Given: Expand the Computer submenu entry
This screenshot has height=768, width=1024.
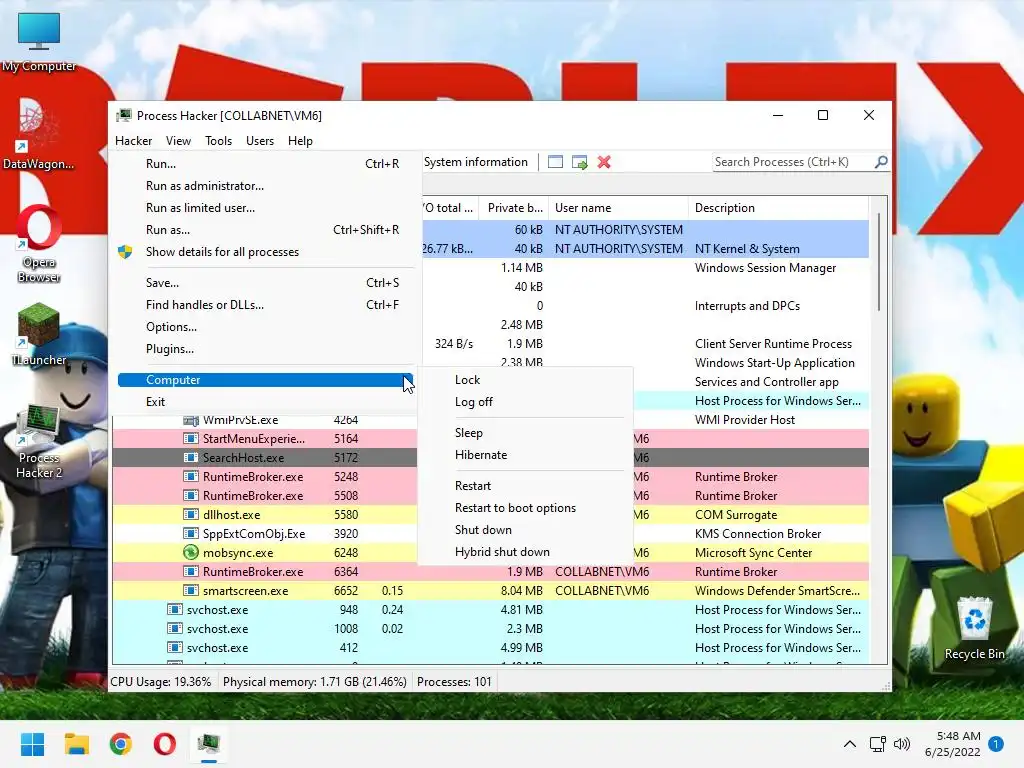Looking at the screenshot, I should [x=265, y=380].
